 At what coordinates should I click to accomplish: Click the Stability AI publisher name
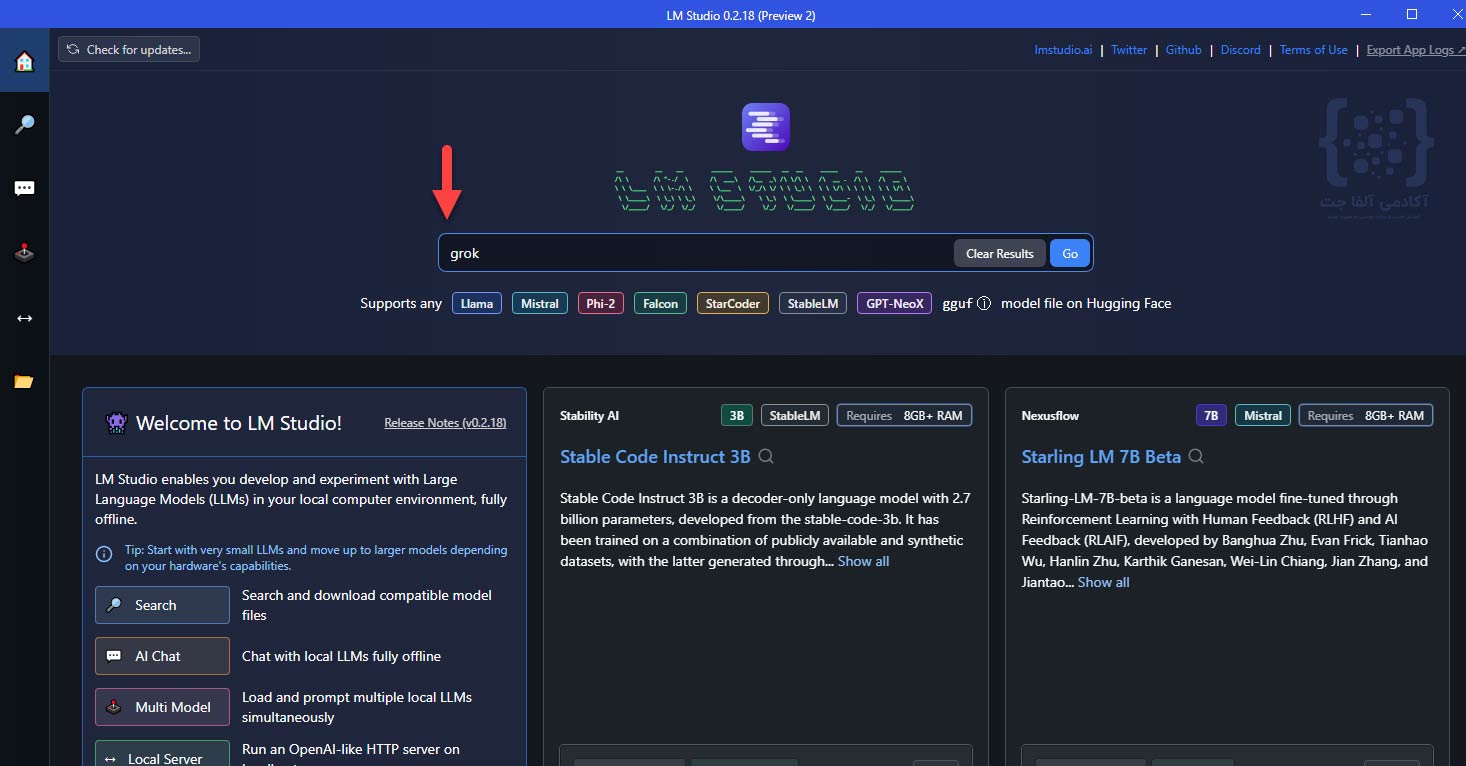(x=589, y=415)
